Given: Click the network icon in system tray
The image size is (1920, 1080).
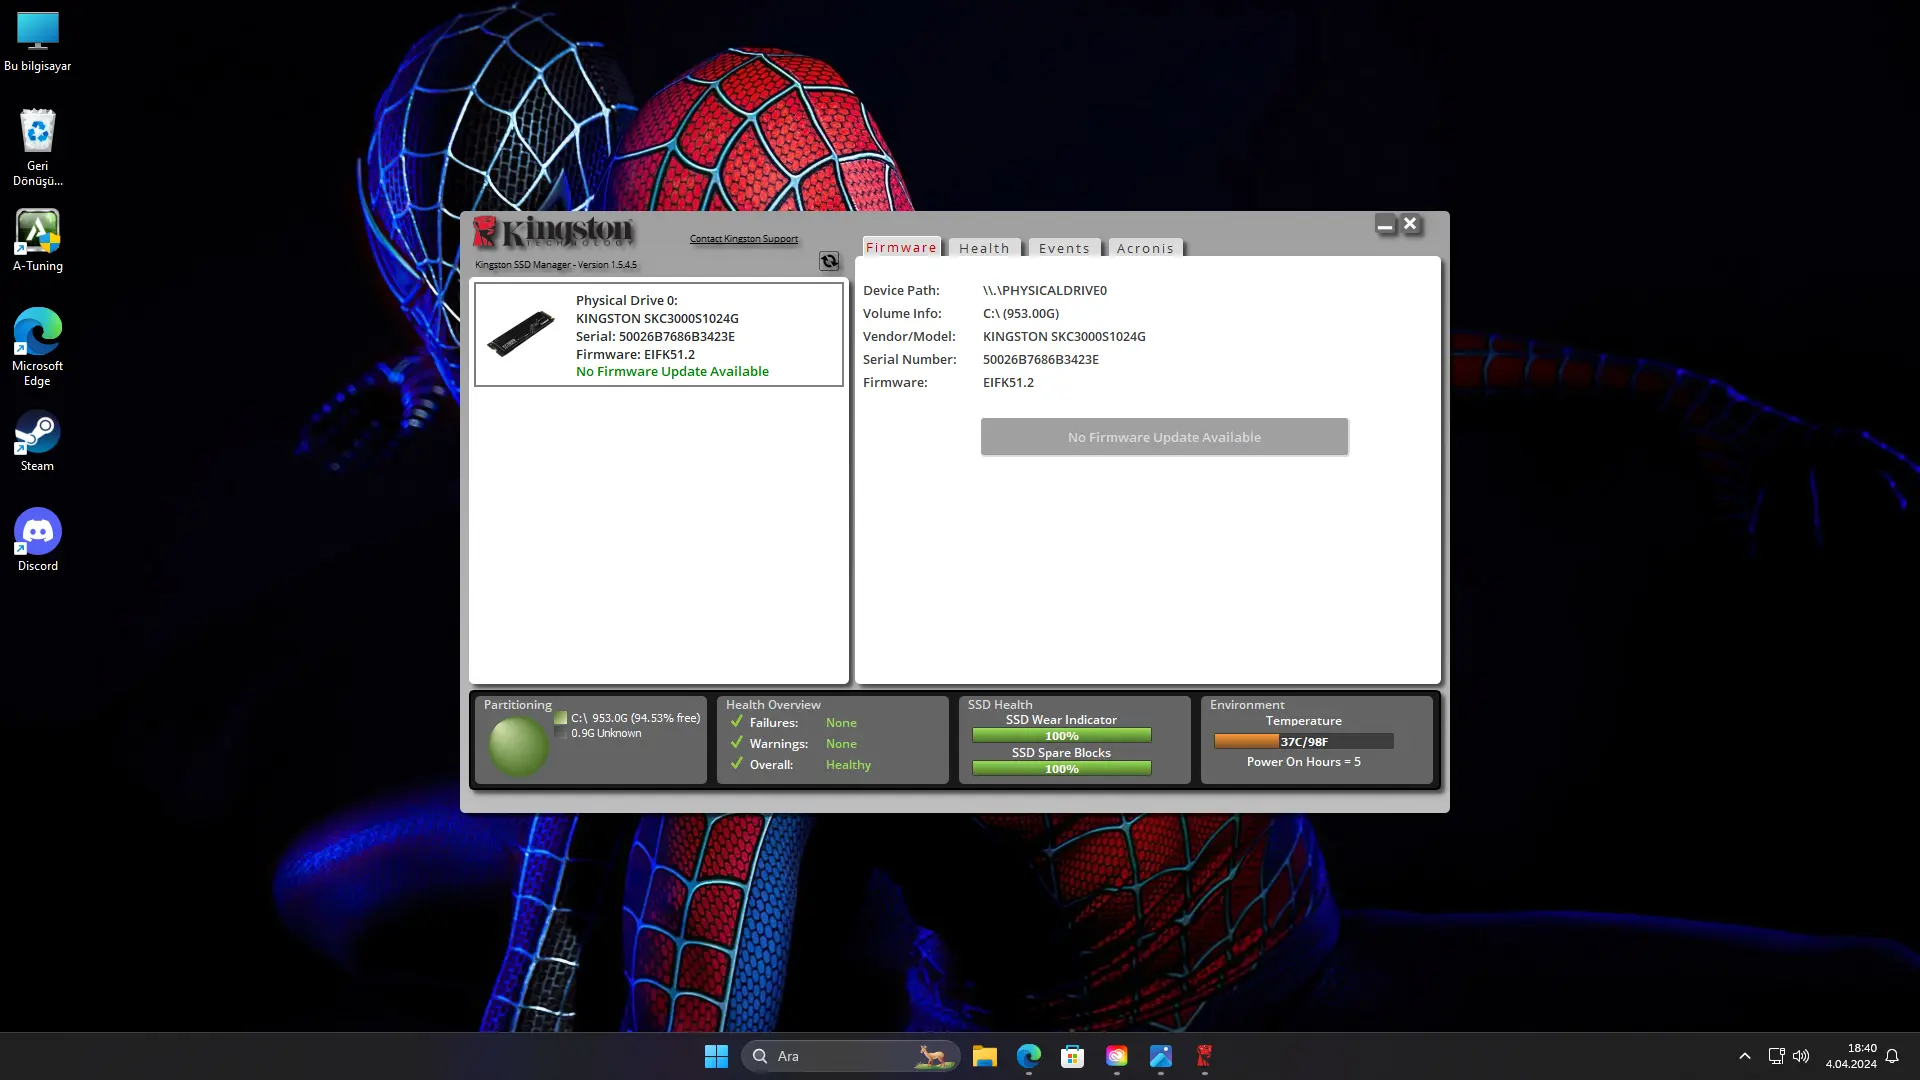Looking at the screenshot, I should [x=1776, y=1056].
